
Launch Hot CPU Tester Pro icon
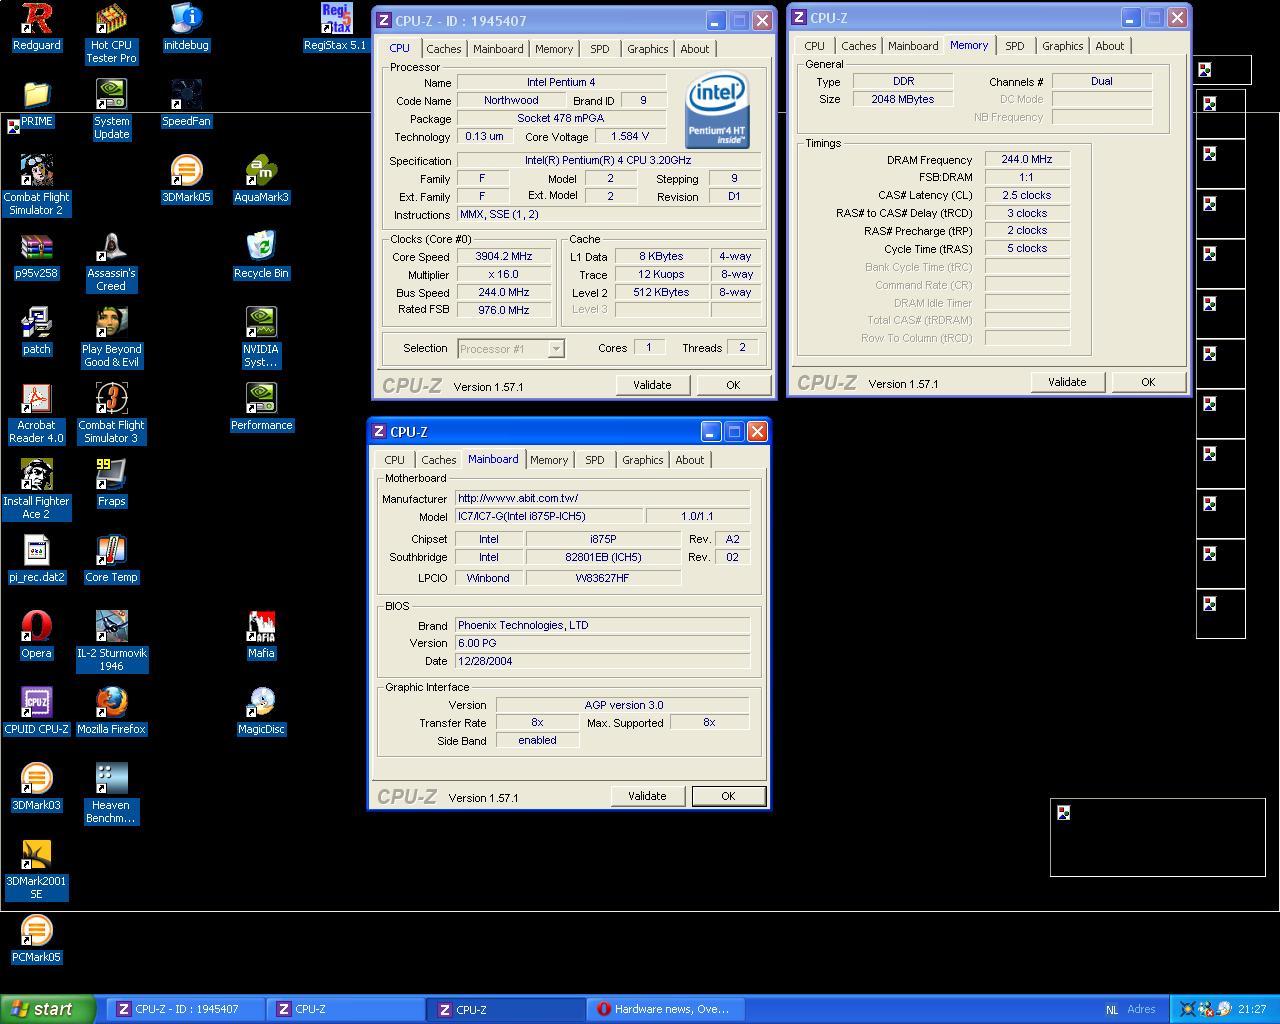click(111, 34)
